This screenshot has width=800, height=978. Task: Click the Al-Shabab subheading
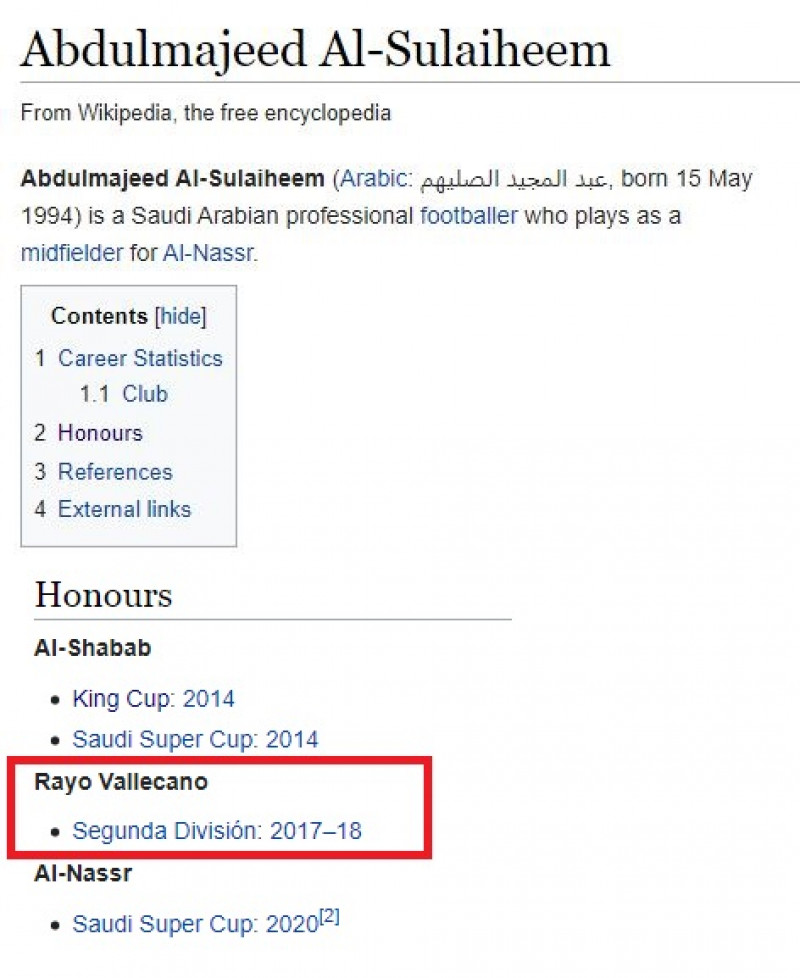pos(92,648)
